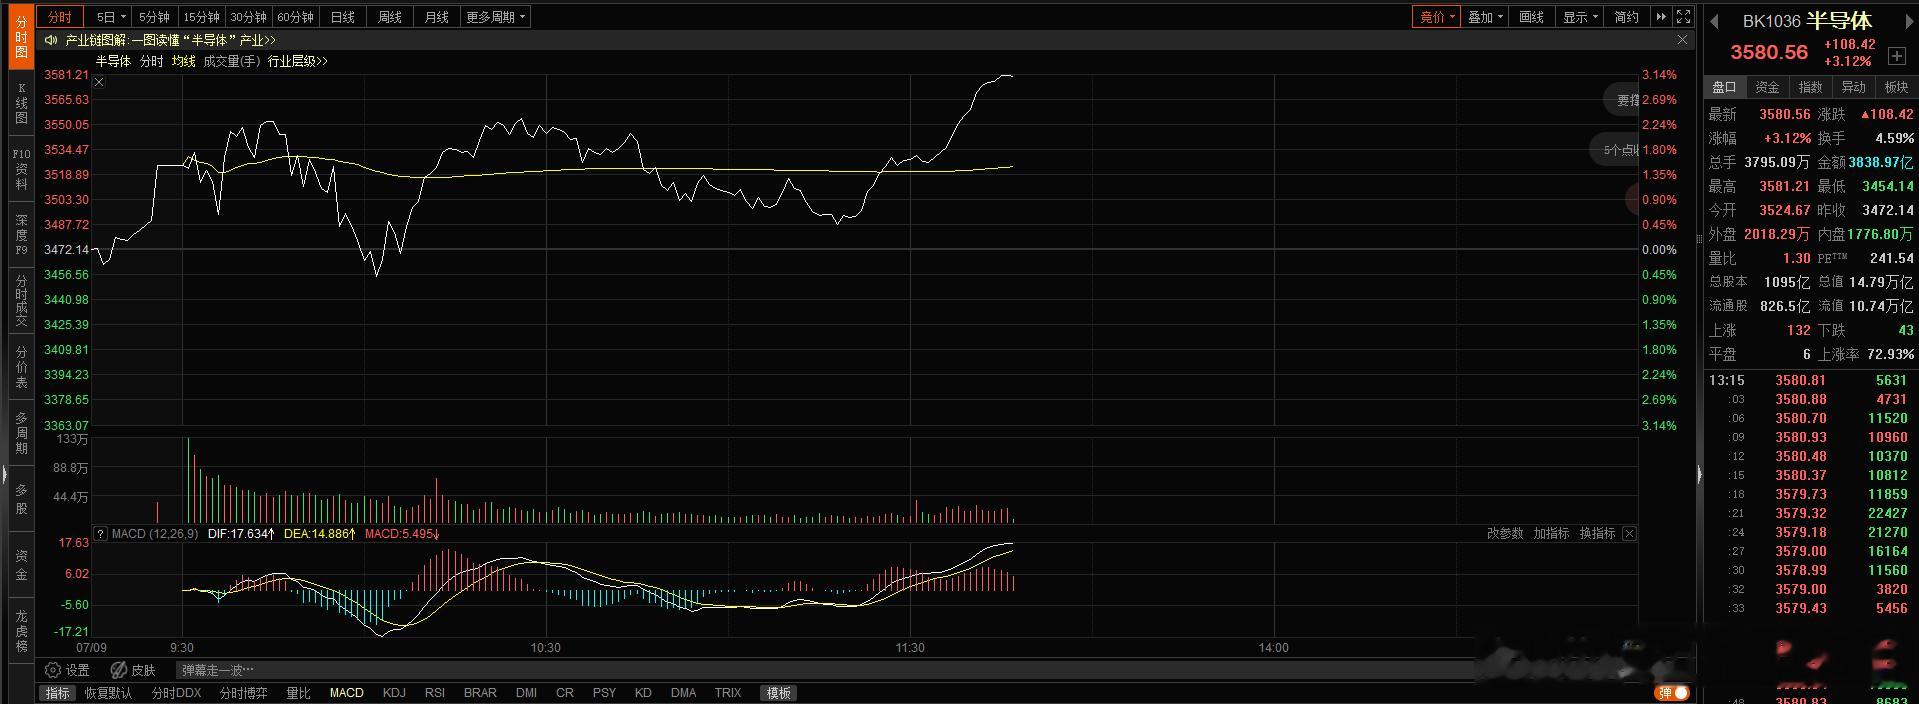Select TRIX indicator
The image size is (1919, 704).
point(728,693)
